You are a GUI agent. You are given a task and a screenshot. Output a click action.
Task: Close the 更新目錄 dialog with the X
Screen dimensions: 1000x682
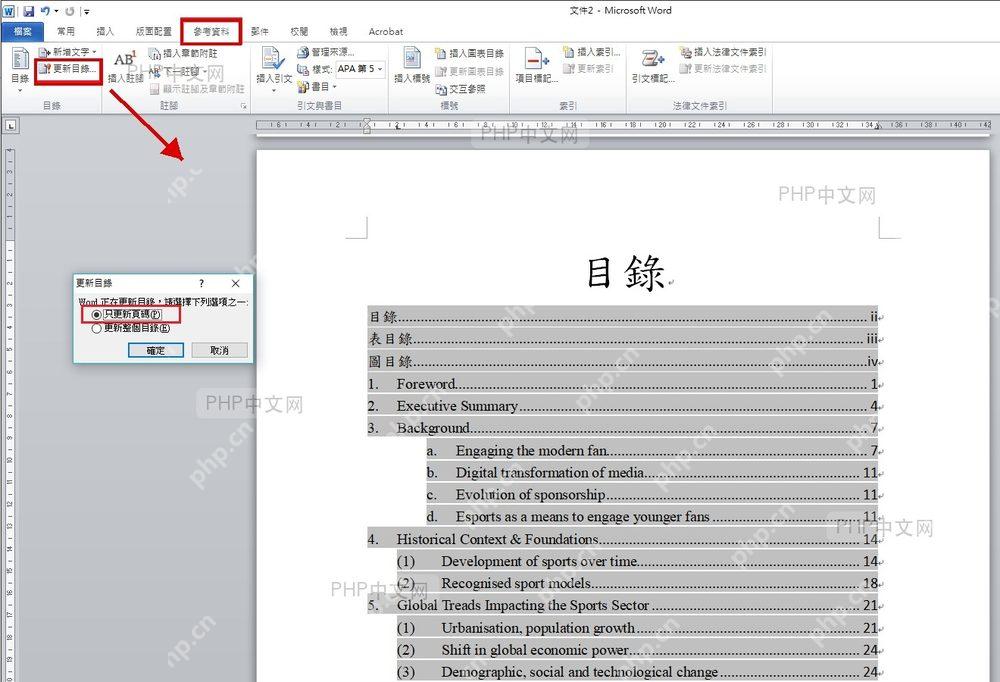tap(235, 283)
